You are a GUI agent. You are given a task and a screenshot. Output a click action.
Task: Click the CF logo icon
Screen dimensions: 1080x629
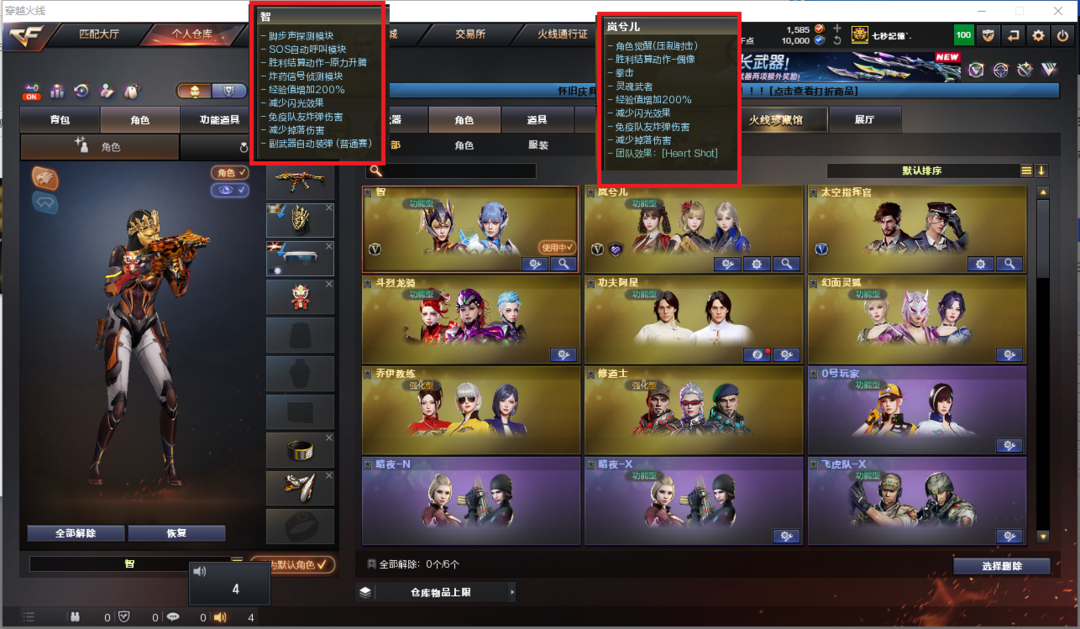tap(27, 36)
